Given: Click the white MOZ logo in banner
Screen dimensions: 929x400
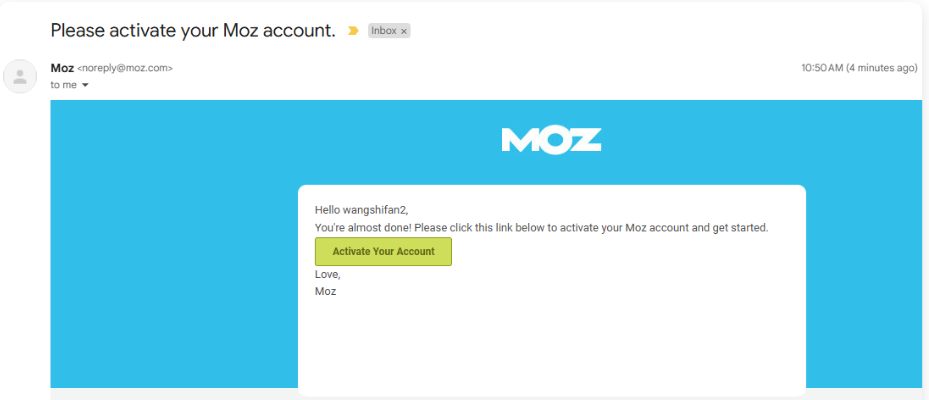Looking at the screenshot, I should pyautogui.click(x=551, y=140).
